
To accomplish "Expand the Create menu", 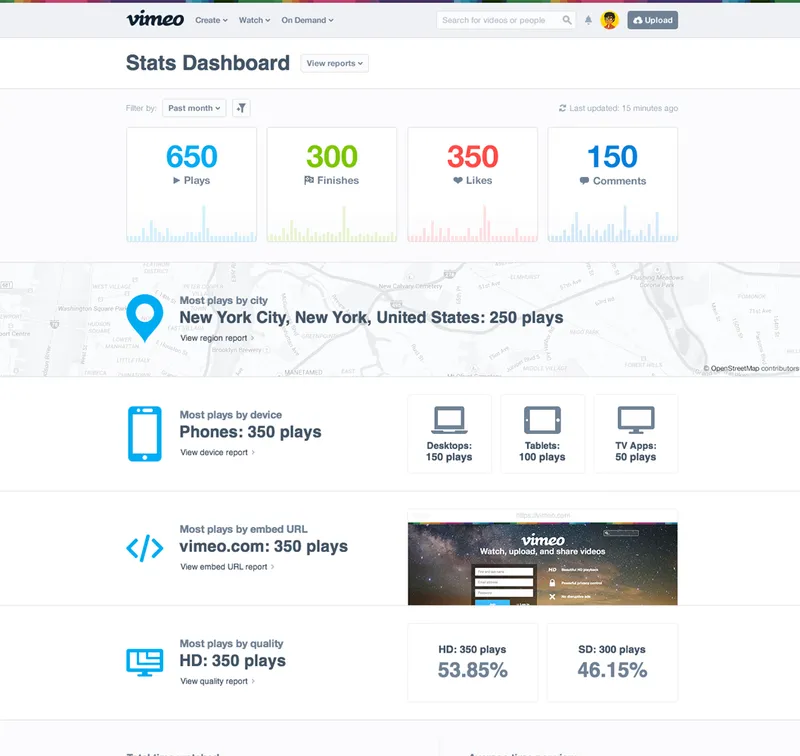I will [211, 20].
